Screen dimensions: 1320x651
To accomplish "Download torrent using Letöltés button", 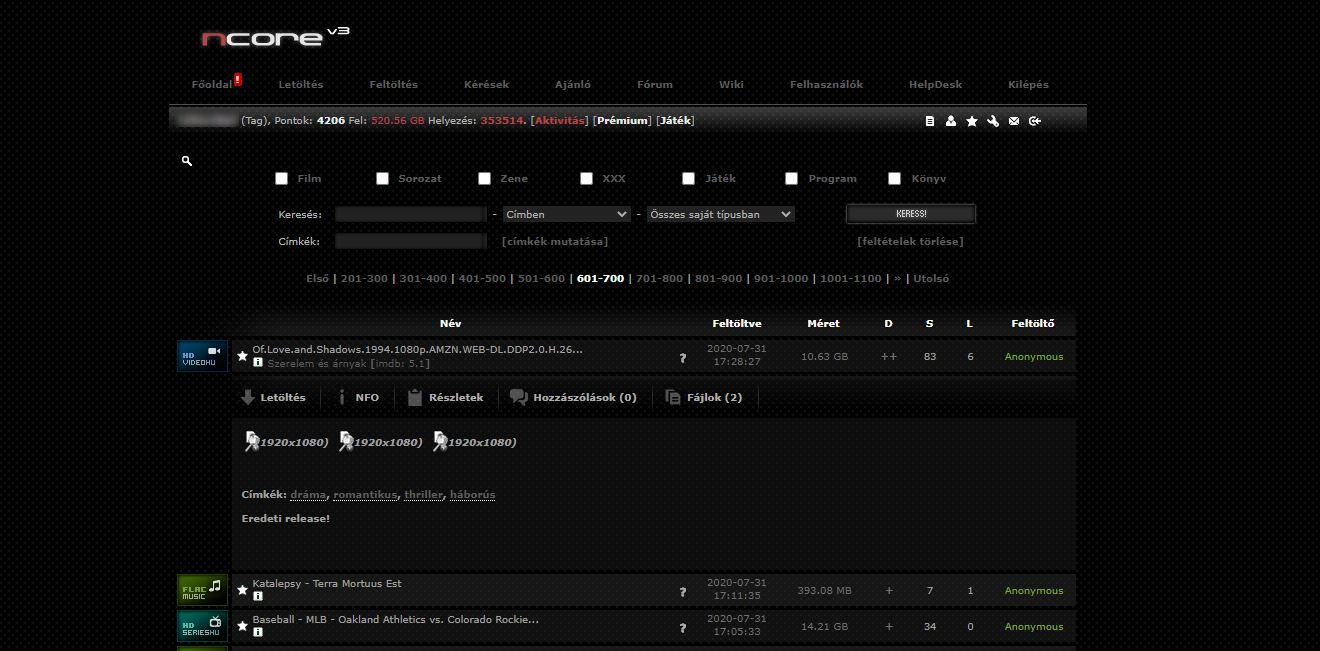I will (x=274, y=397).
